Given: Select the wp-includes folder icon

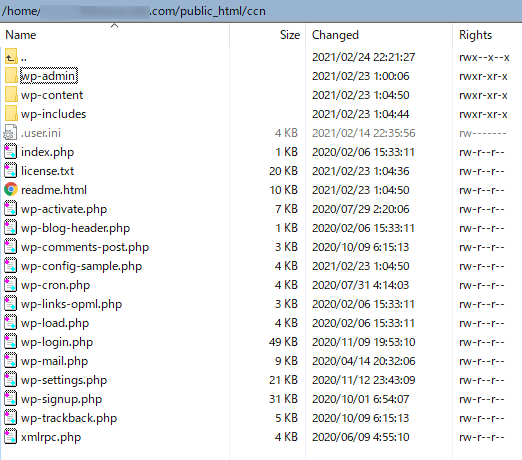Looking at the screenshot, I should pos(11,114).
